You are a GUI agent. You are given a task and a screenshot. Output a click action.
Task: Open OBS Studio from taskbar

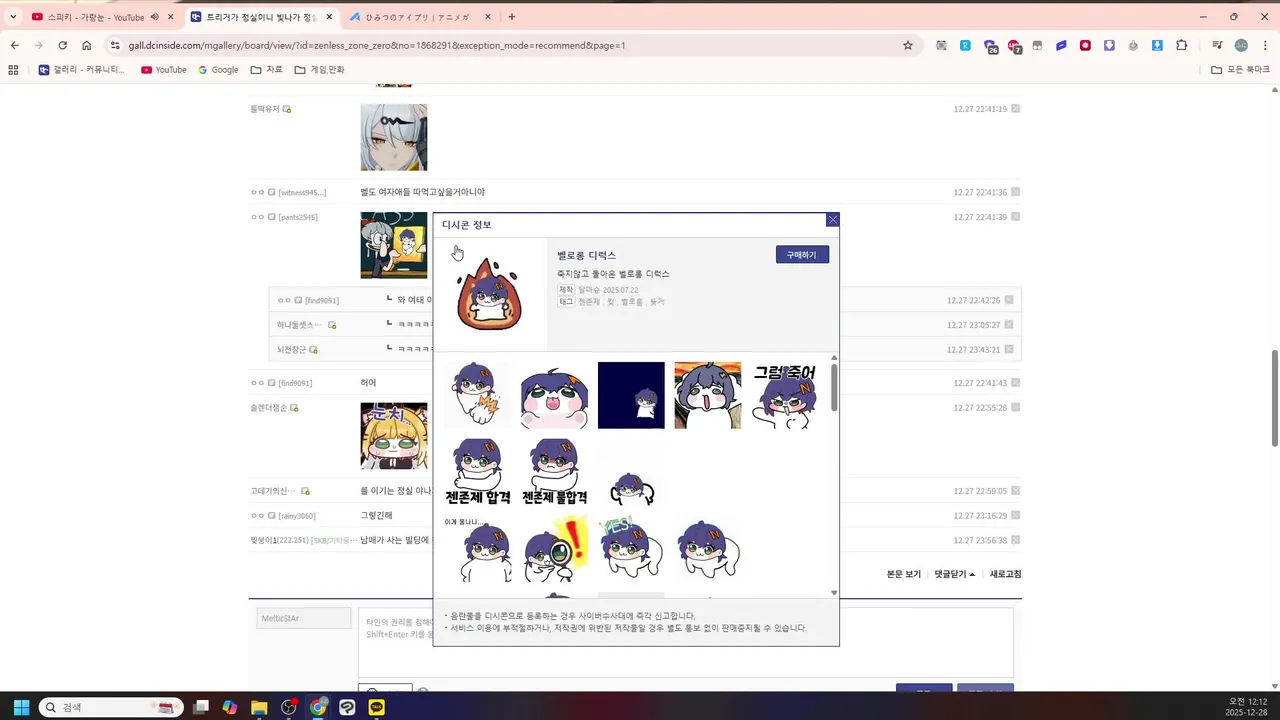click(x=289, y=707)
